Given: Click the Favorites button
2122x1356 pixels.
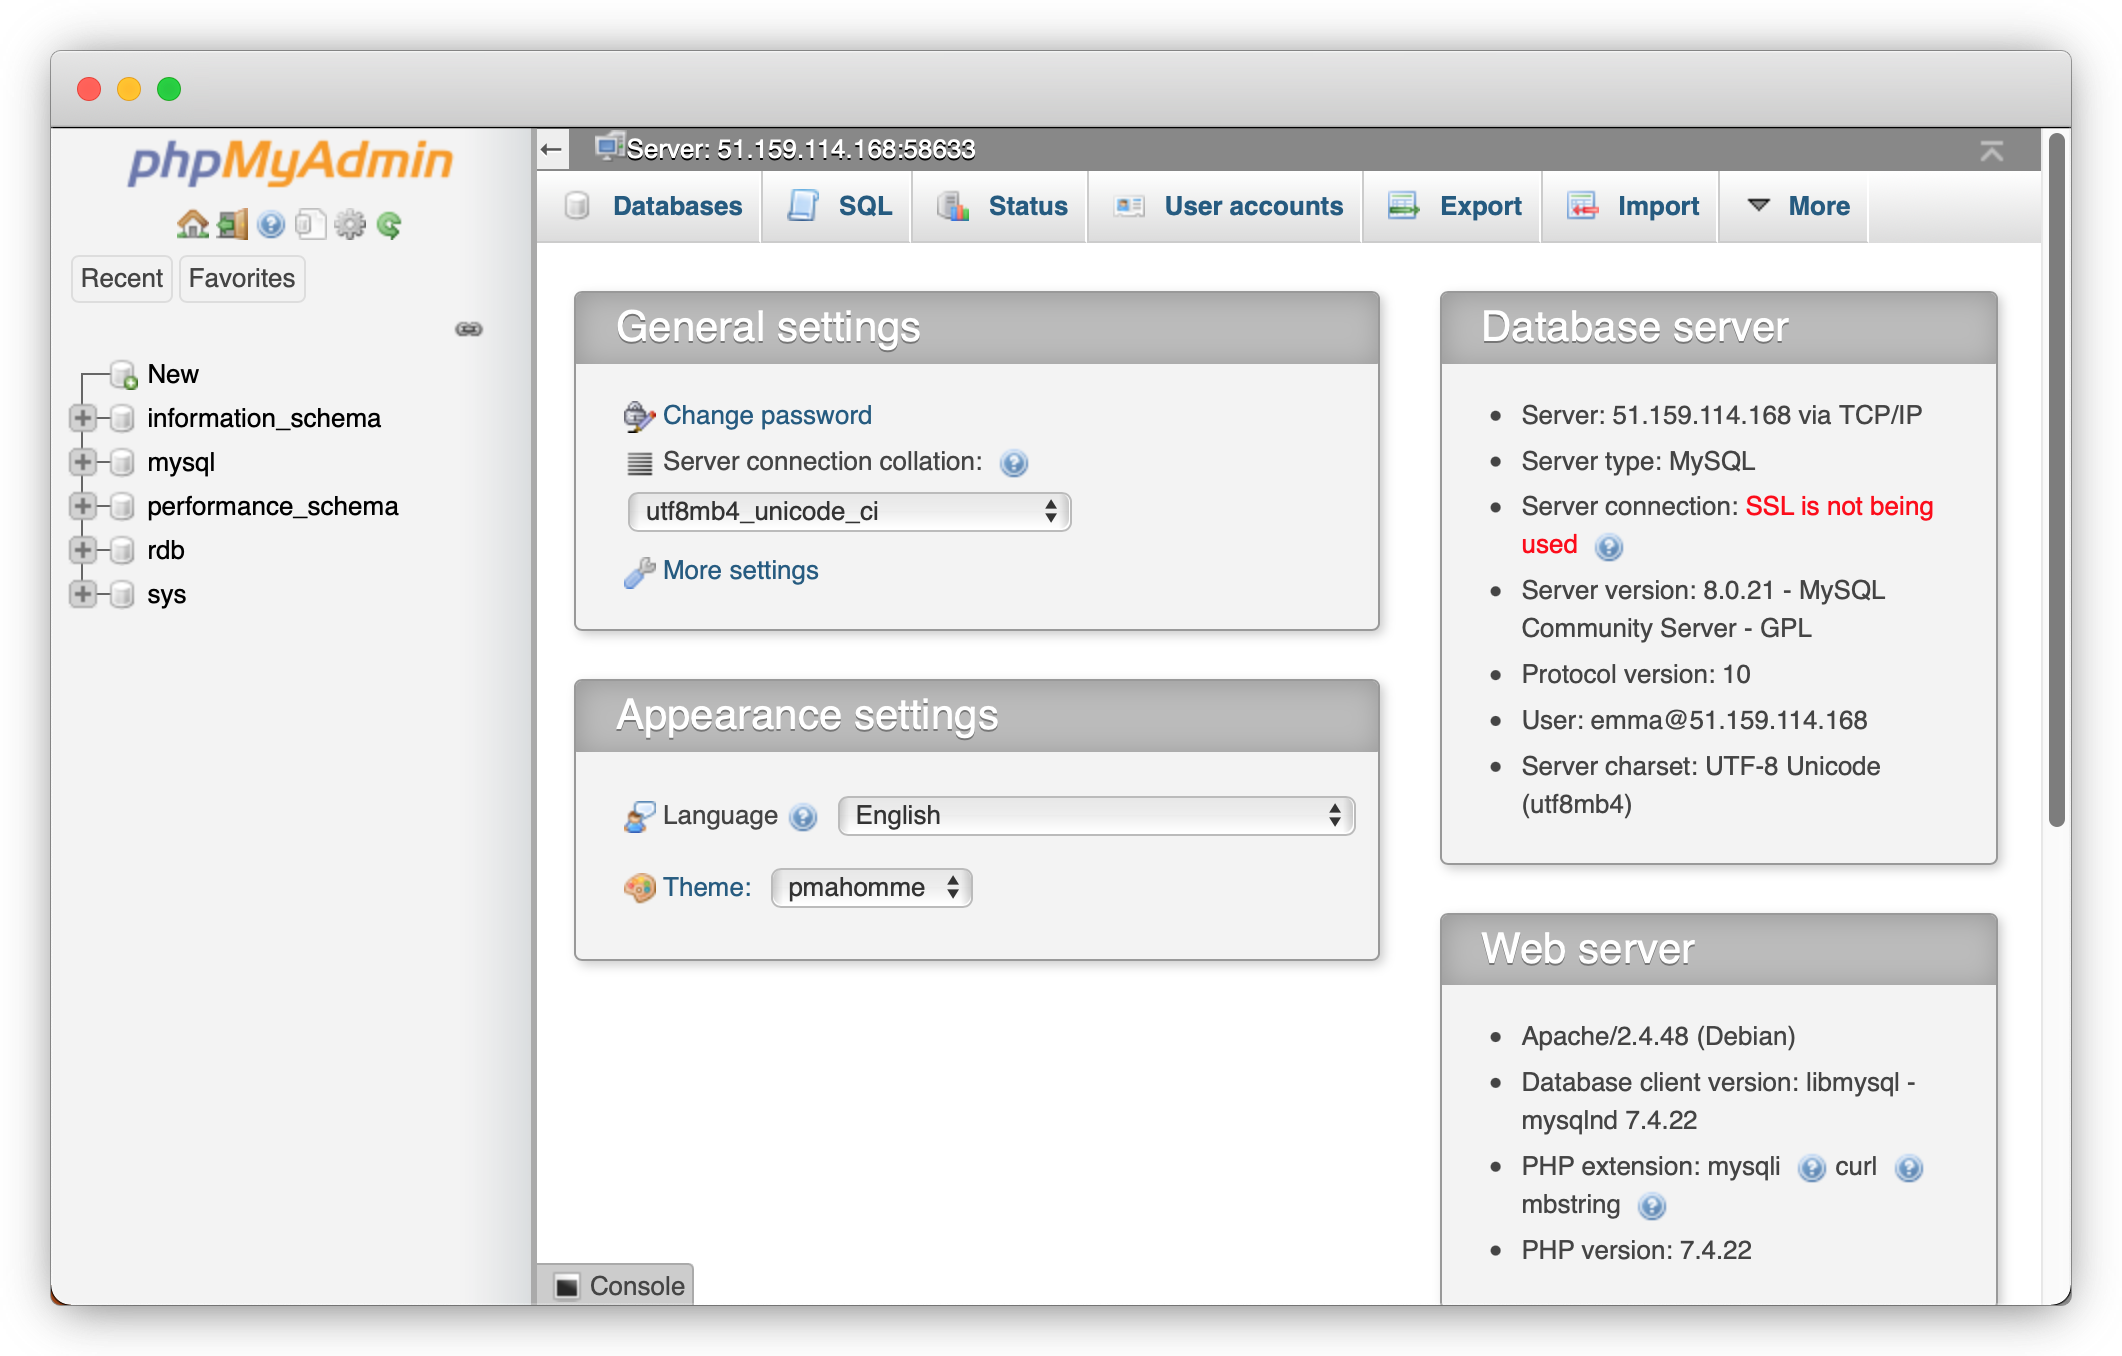Looking at the screenshot, I should (242, 279).
